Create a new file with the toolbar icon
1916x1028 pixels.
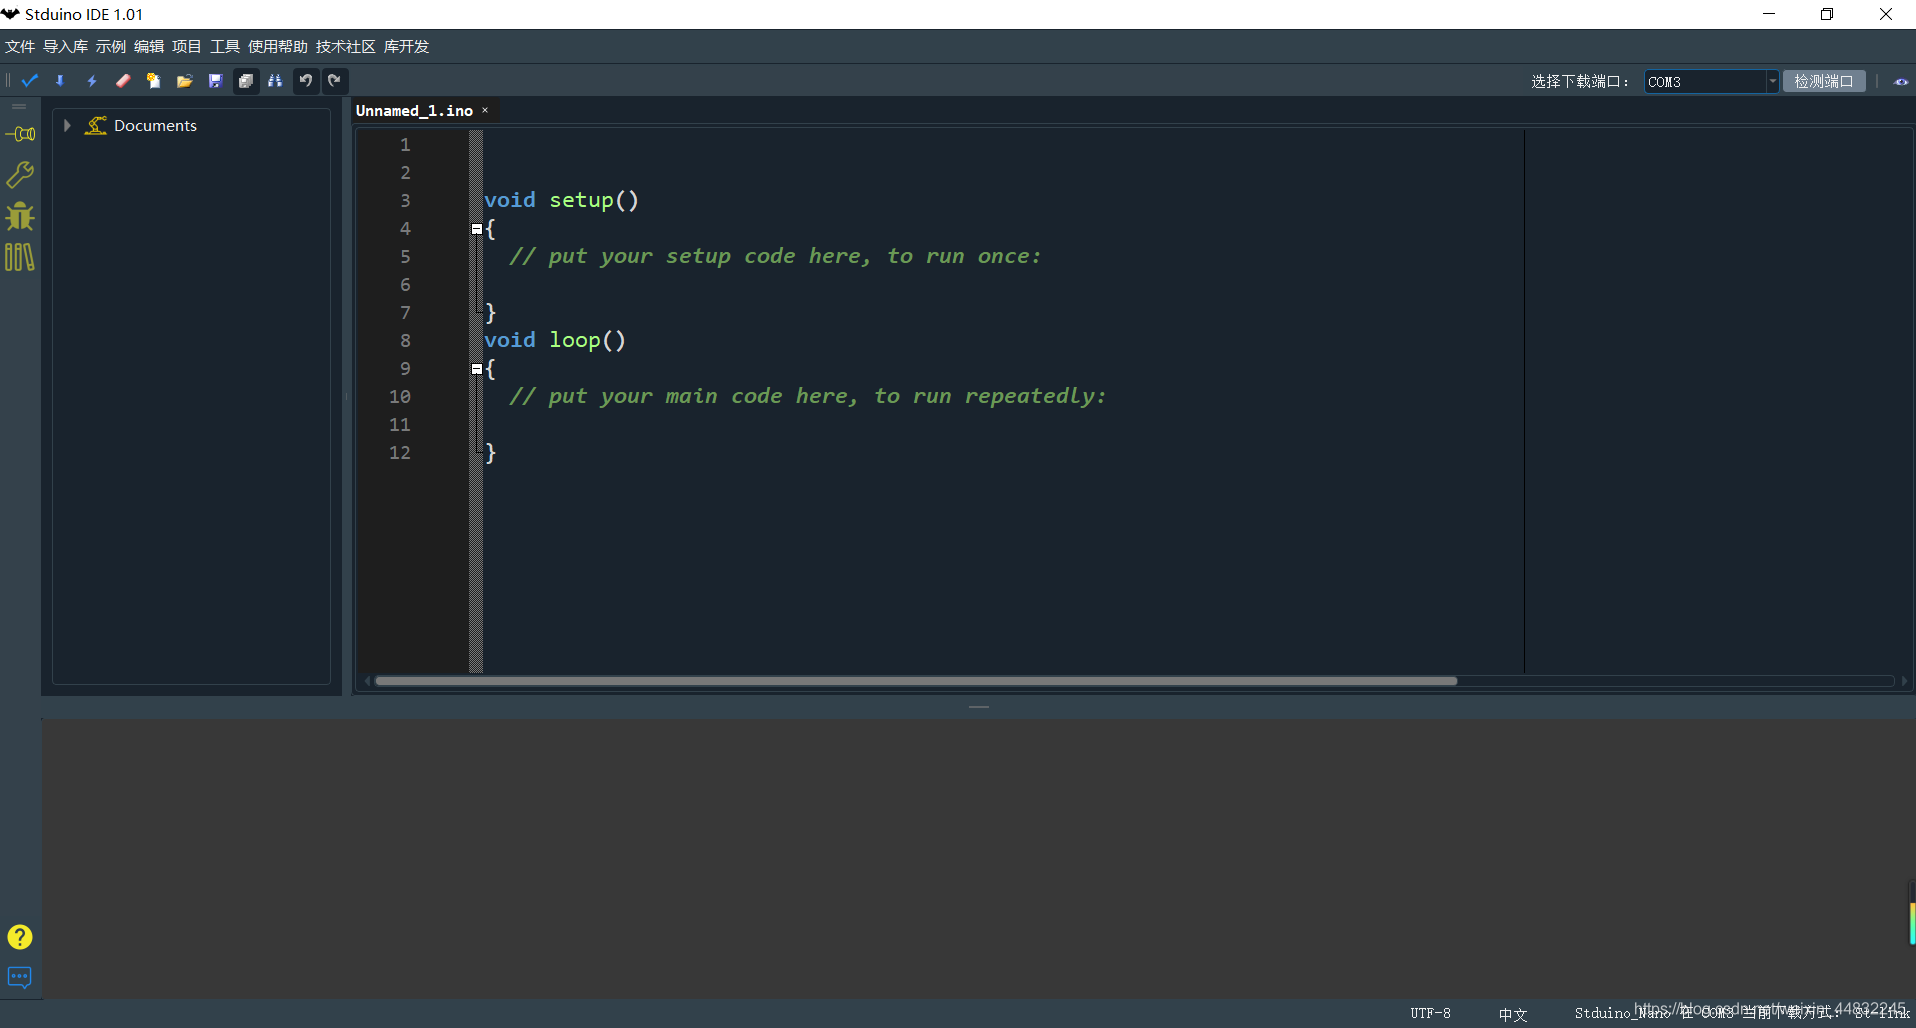coord(154,81)
